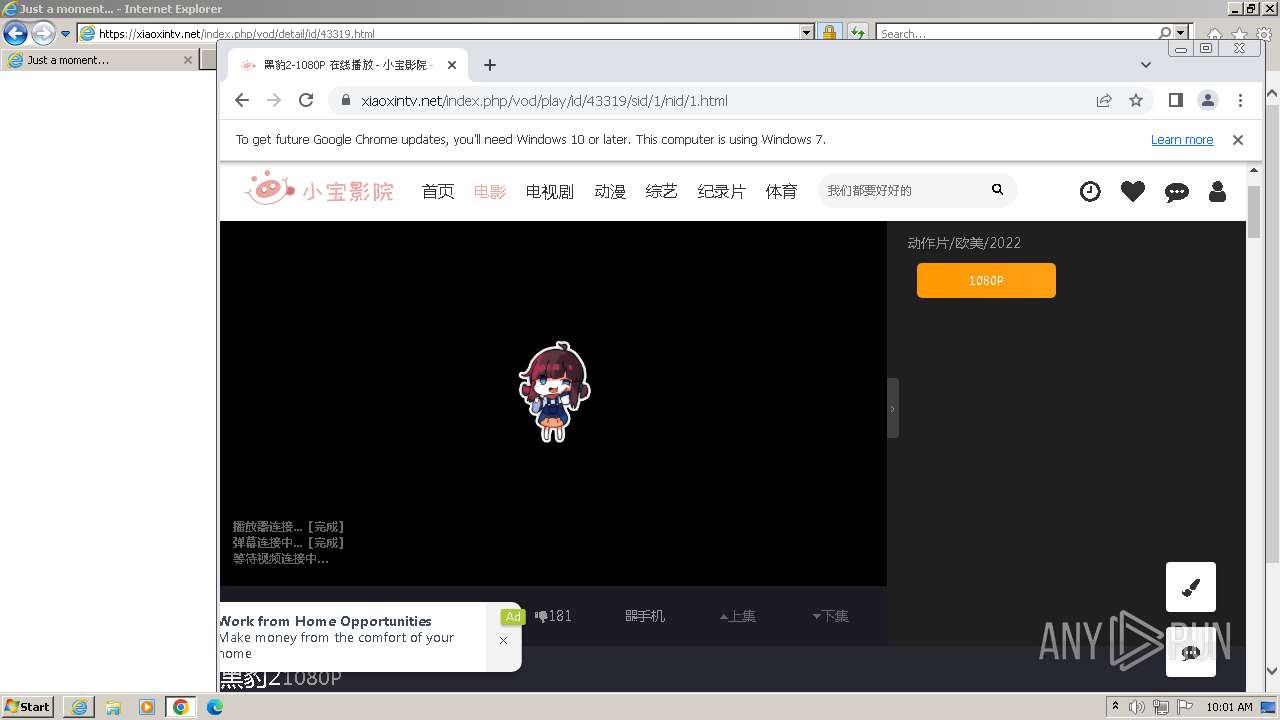Viewport: 1280px width, 720px height.
Task: Click the thumbs-down 181 counter
Action: [554, 616]
